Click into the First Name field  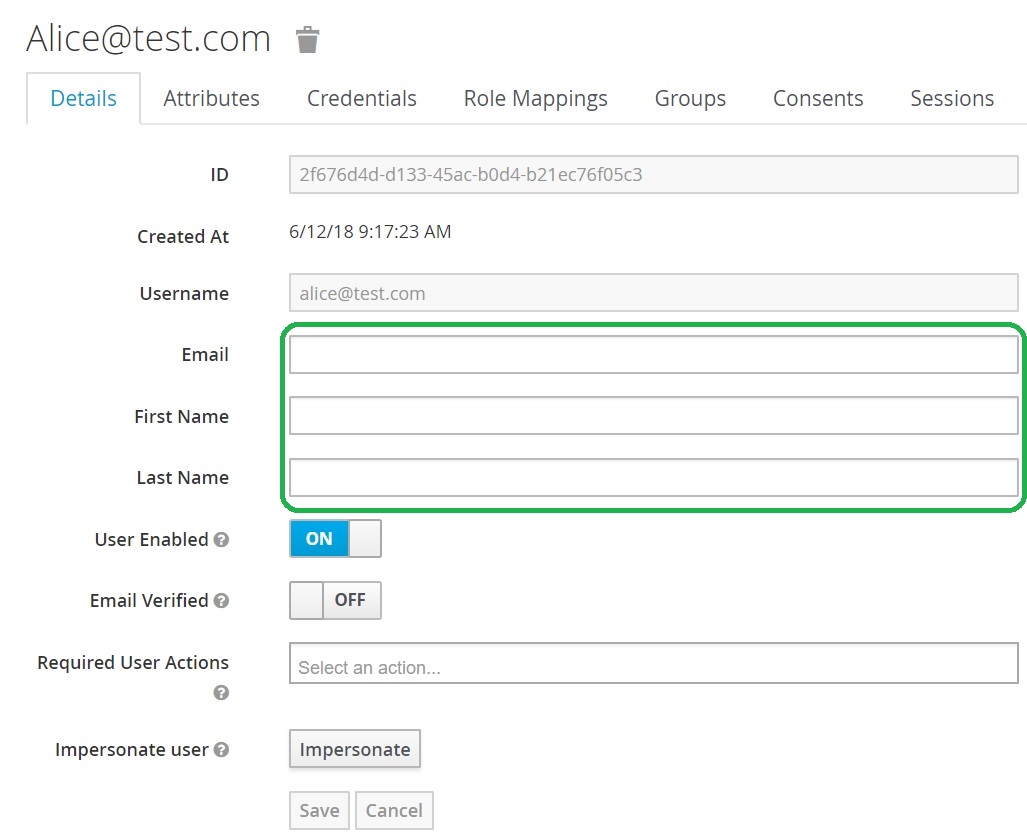click(653, 416)
